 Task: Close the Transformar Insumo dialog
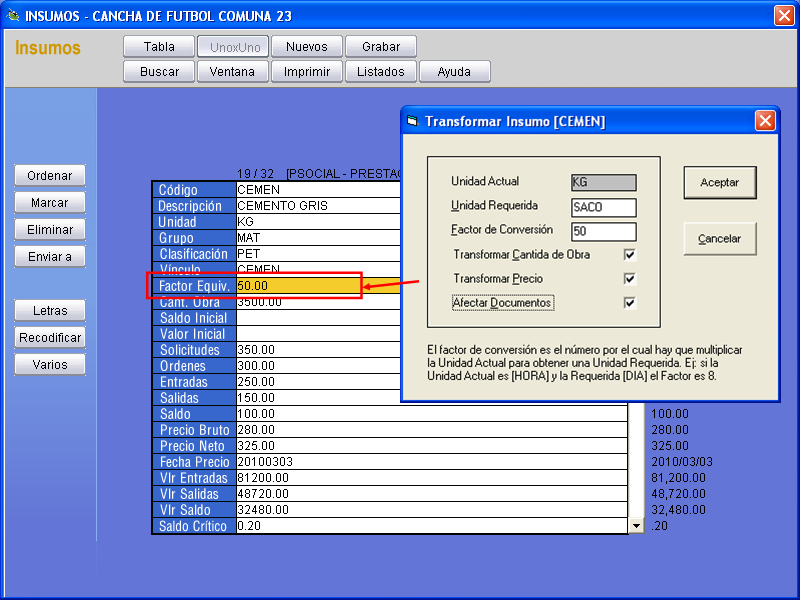765,121
